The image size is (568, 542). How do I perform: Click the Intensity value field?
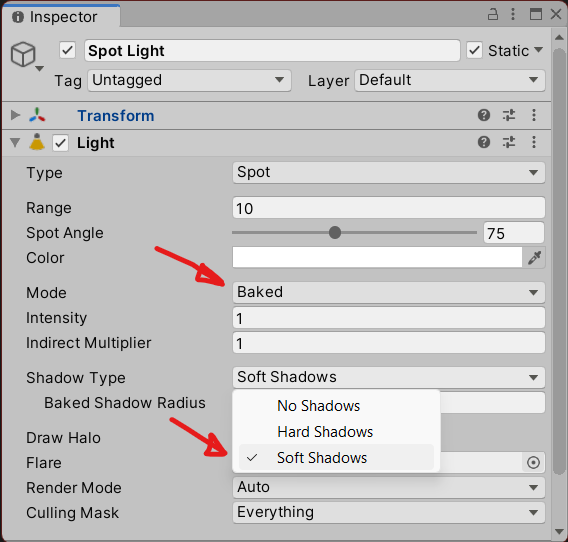pyautogui.click(x=389, y=318)
